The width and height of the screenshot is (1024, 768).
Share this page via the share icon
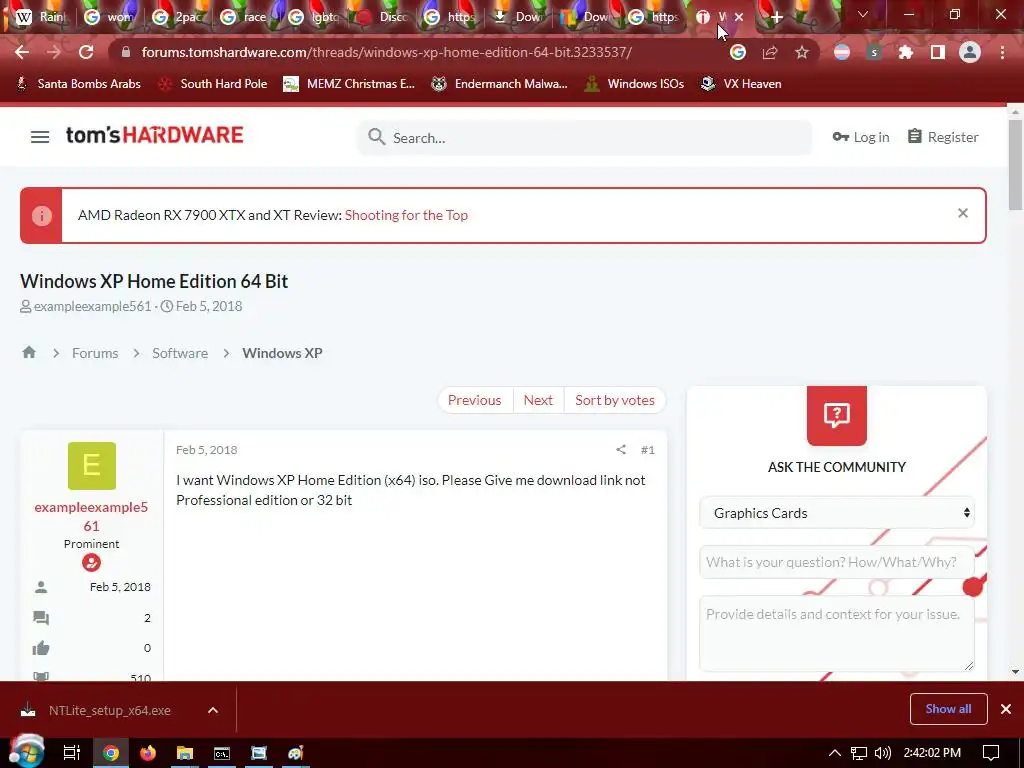(770, 52)
